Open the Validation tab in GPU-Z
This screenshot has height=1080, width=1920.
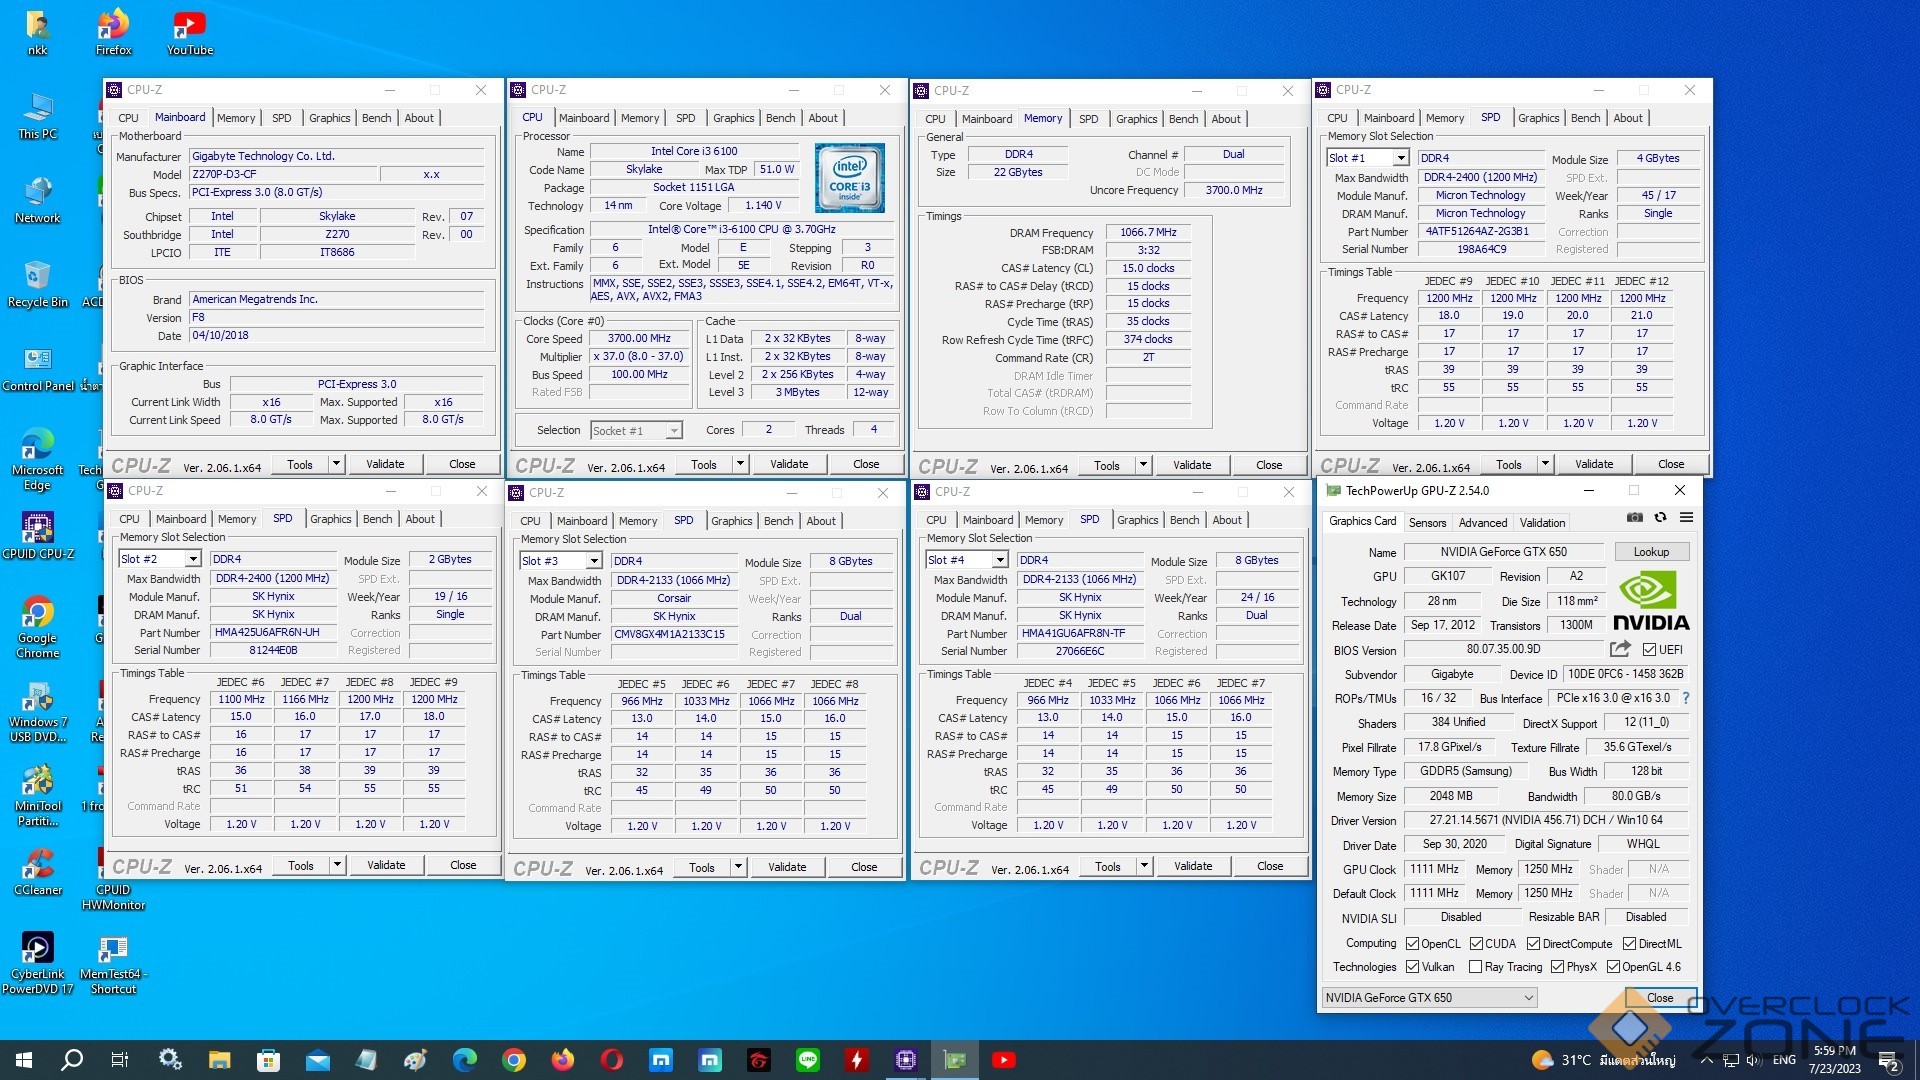(x=1542, y=523)
